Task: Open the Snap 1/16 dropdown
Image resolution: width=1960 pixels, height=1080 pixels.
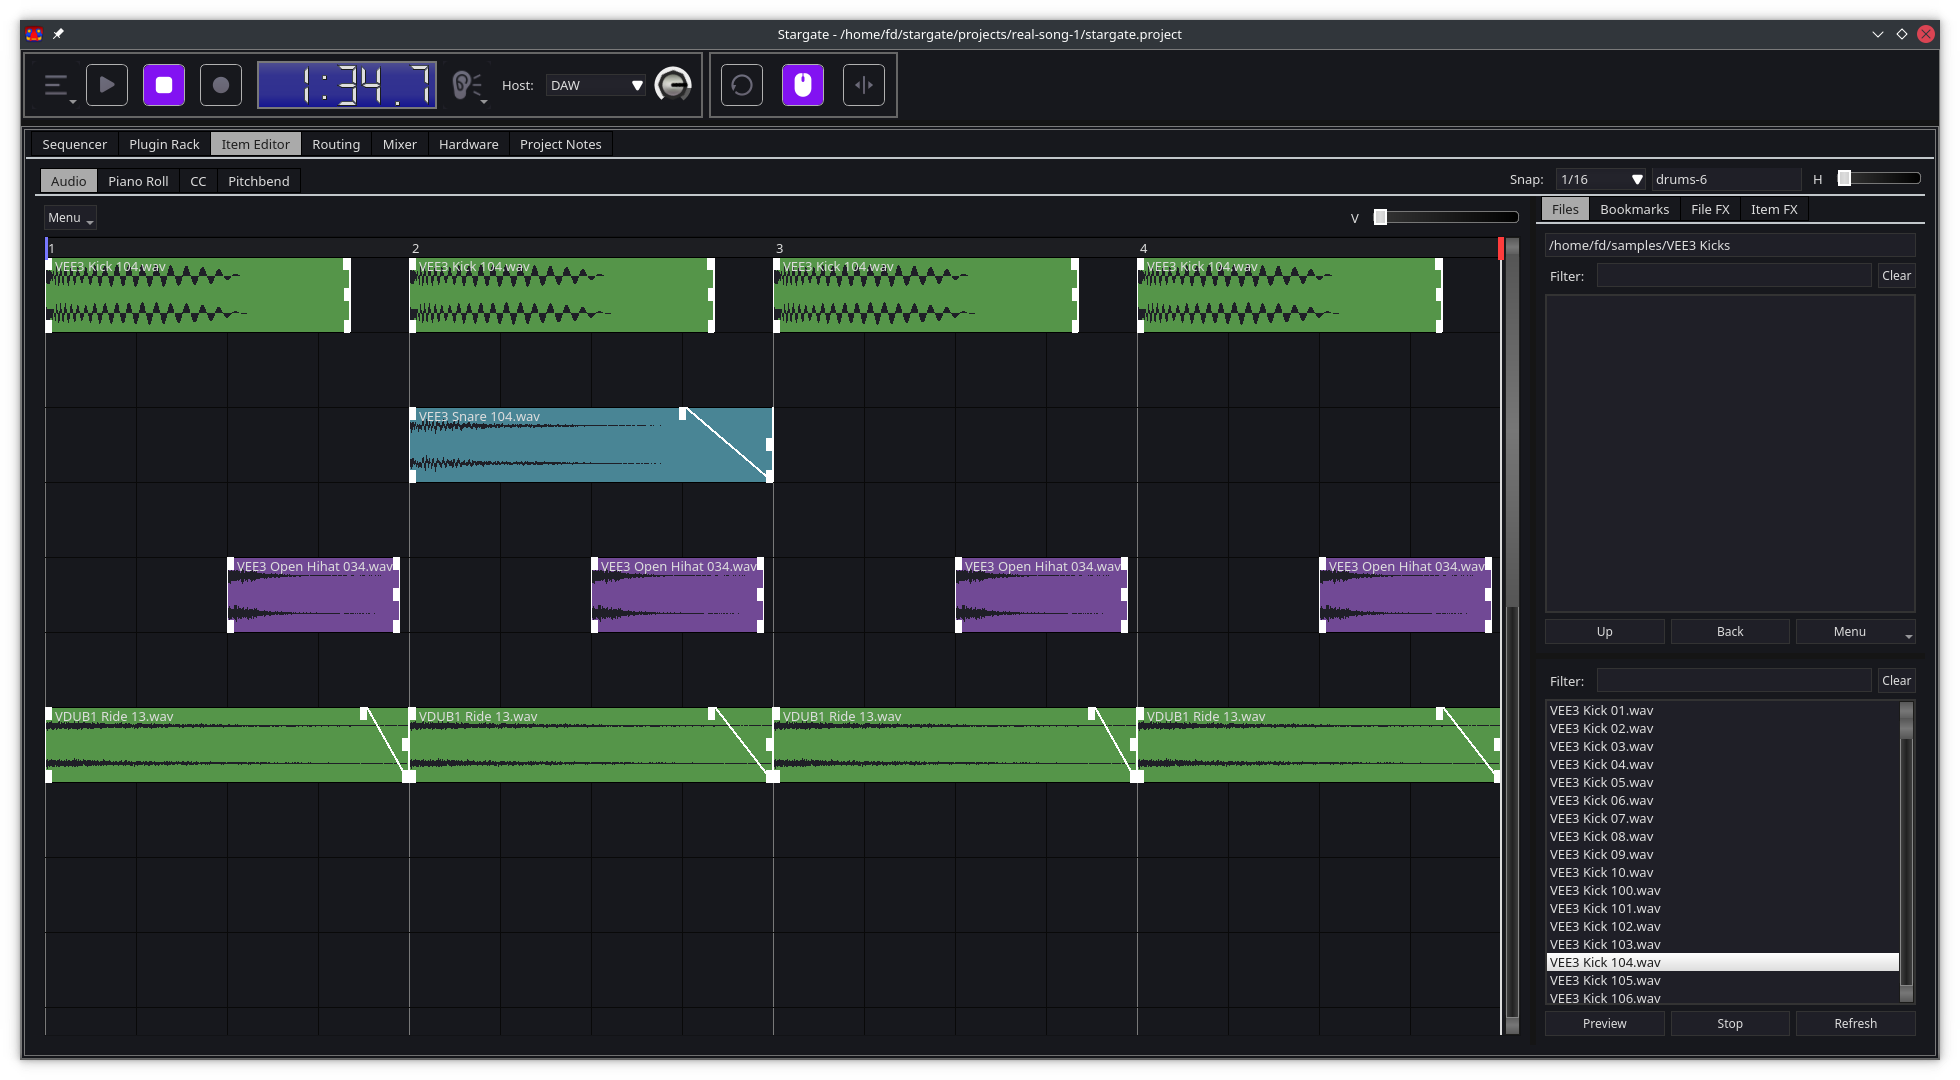Action: [1601, 180]
